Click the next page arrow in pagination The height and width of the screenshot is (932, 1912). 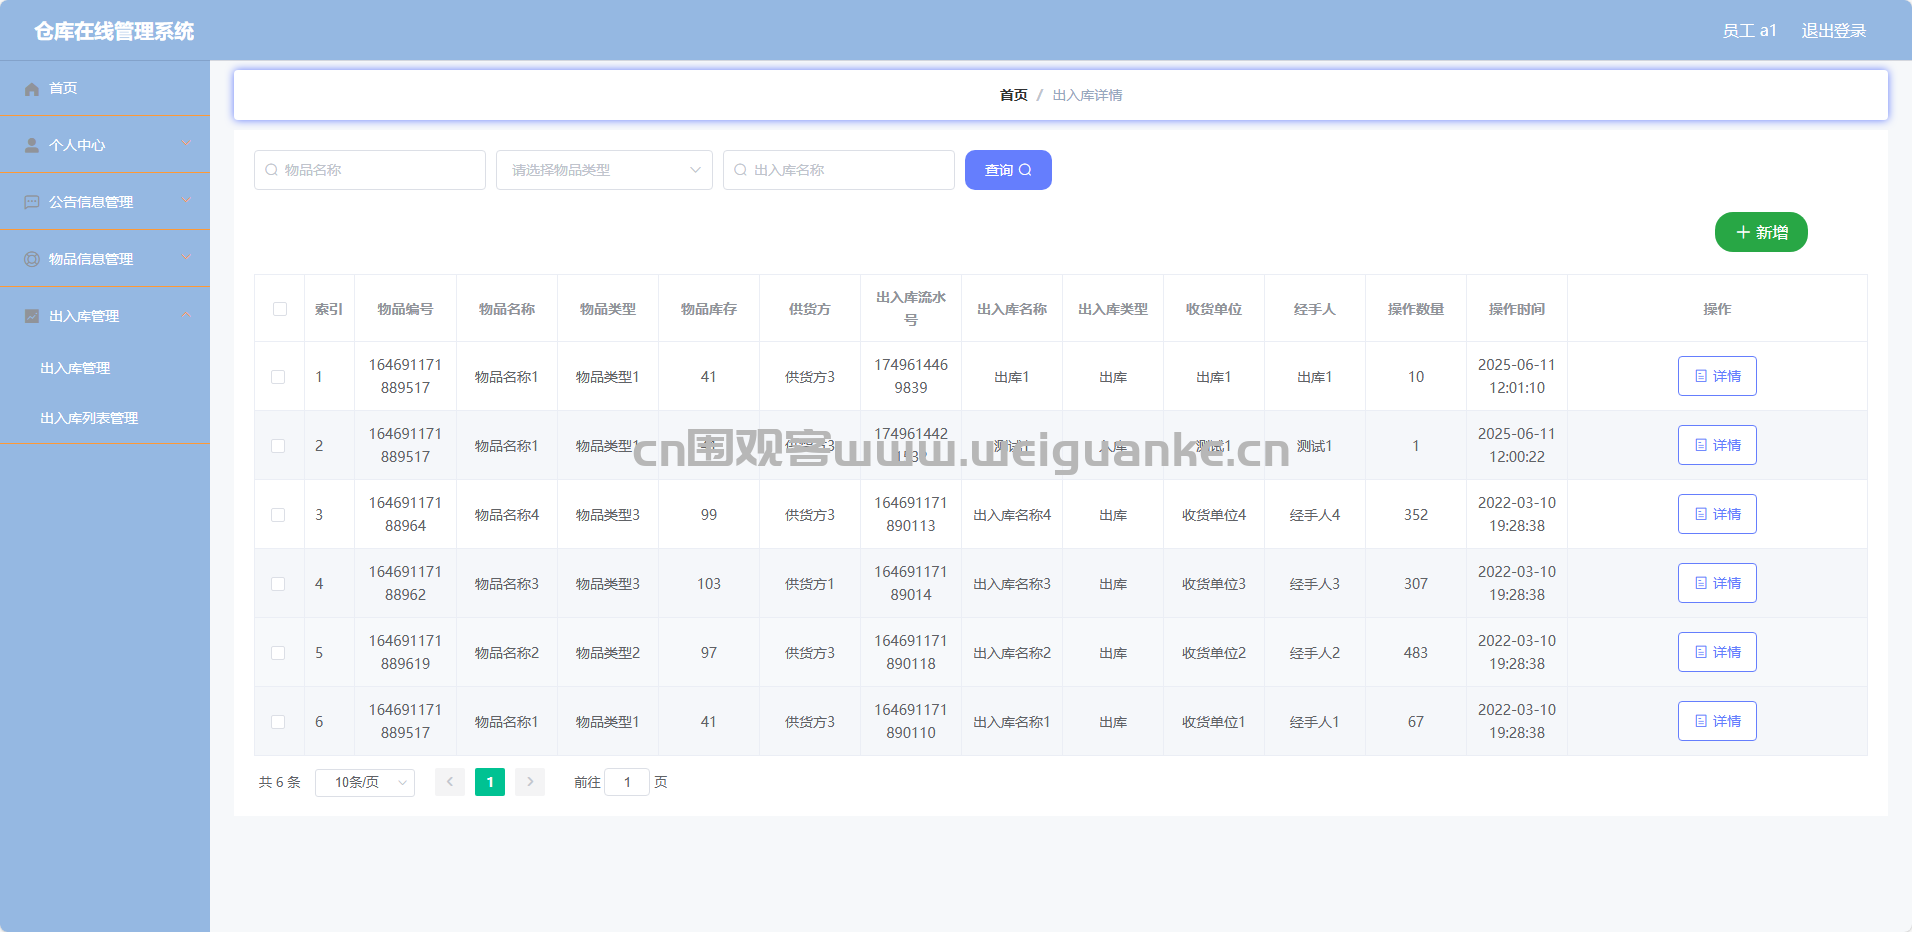[x=530, y=782]
